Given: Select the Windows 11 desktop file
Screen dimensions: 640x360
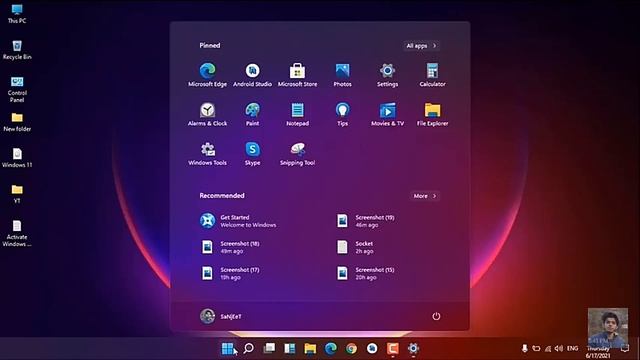Looking at the screenshot, I should [x=17, y=158].
